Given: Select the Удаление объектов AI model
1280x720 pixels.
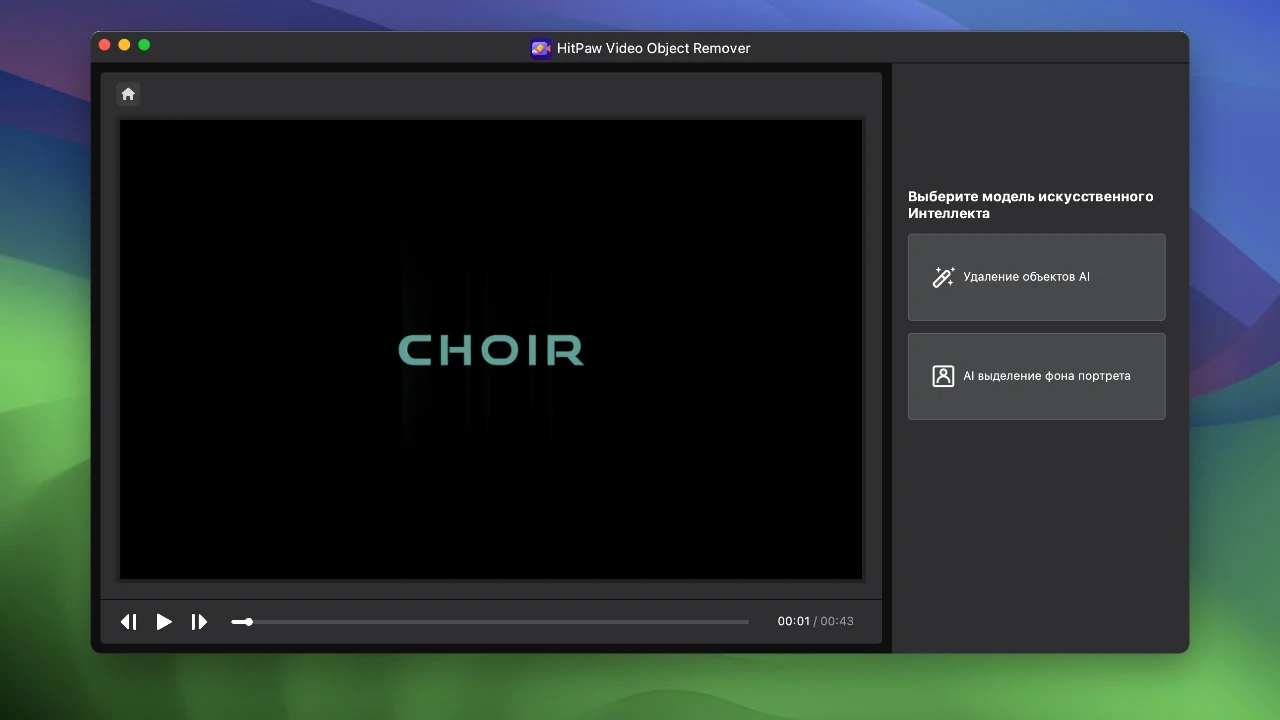Looking at the screenshot, I should (x=1036, y=277).
